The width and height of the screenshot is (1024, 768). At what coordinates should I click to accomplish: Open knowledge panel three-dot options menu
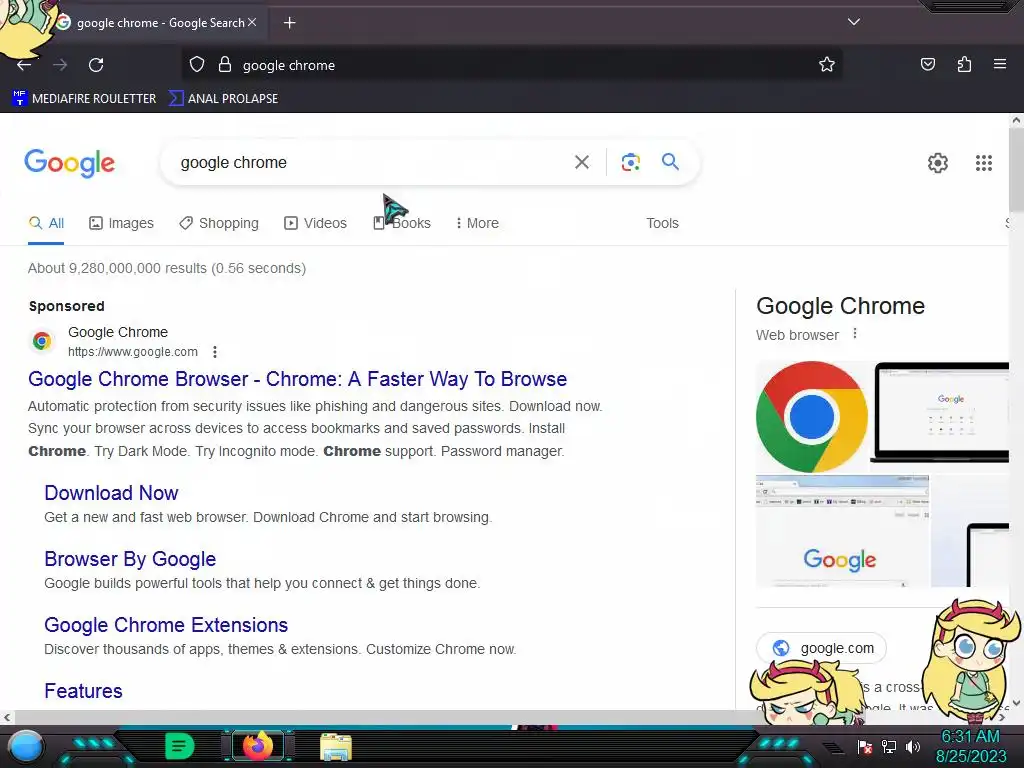(x=855, y=334)
